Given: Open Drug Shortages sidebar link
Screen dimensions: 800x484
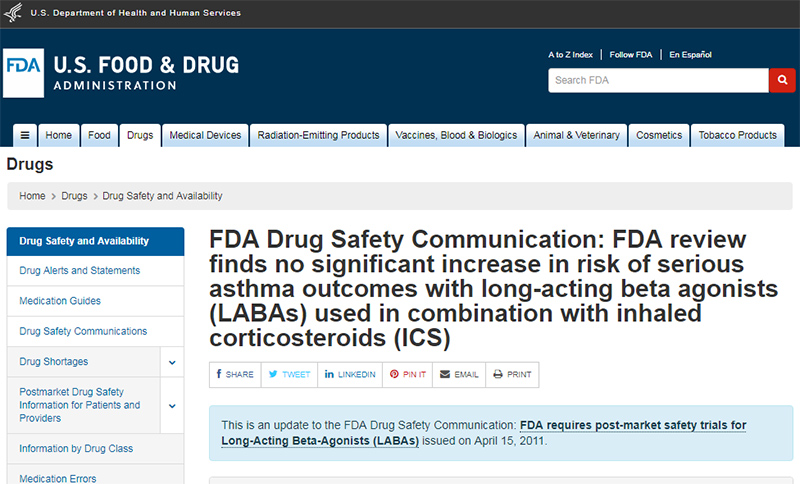Looking at the screenshot, I should pos(54,362).
